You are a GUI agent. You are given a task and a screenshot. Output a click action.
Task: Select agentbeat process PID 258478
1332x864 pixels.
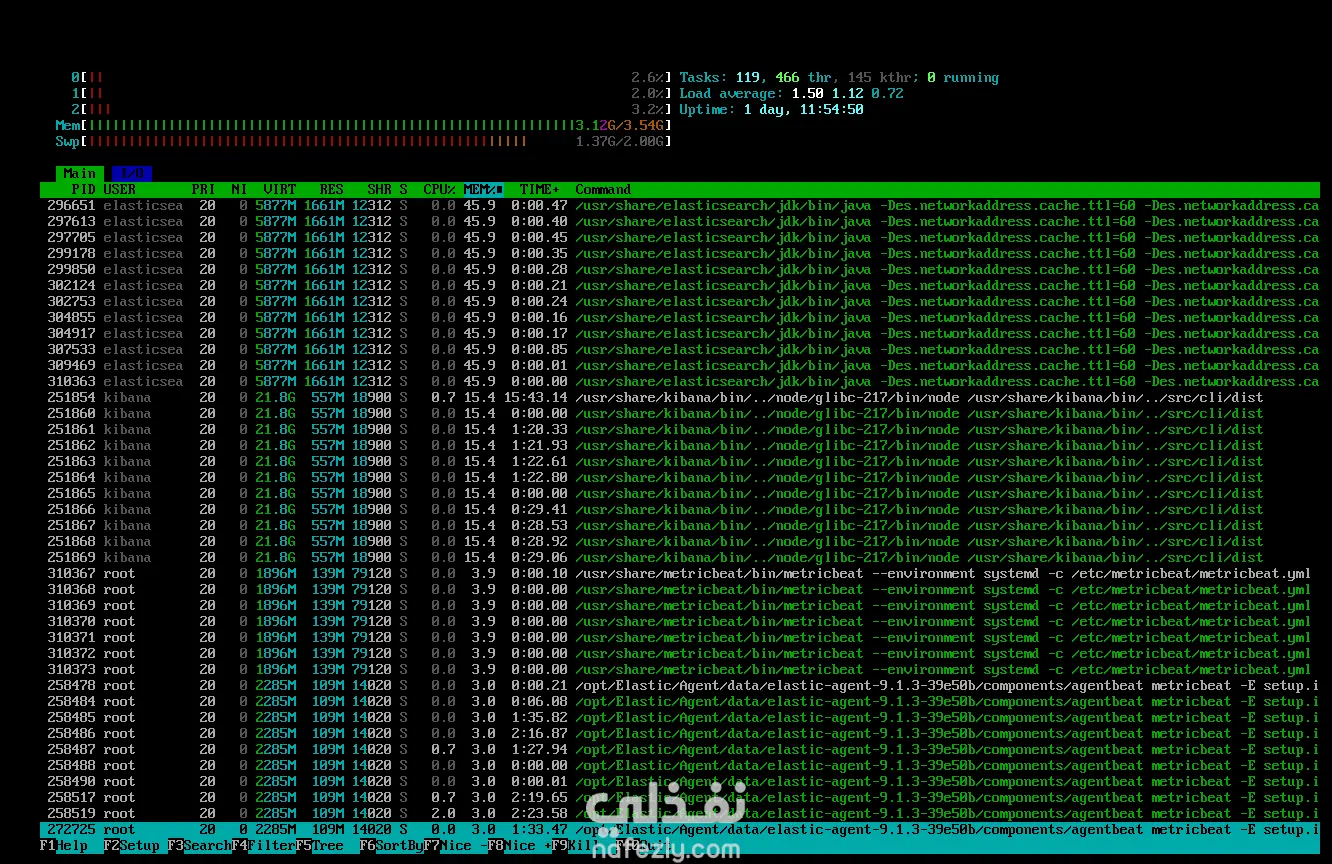click(x=680, y=685)
